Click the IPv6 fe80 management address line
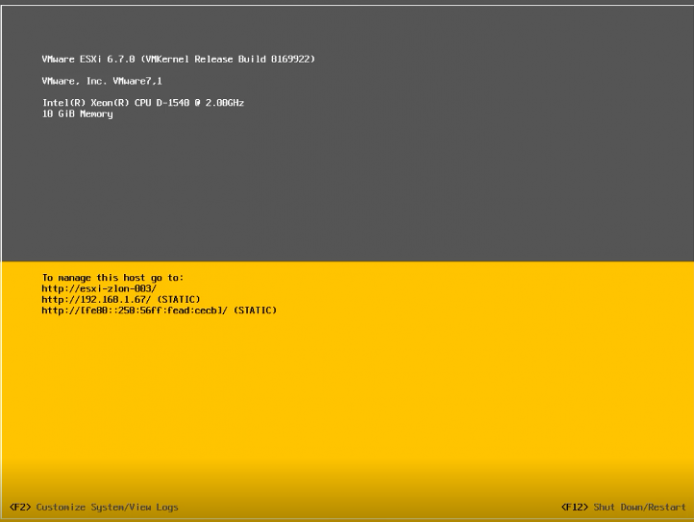This screenshot has height=522, width=694. click(x=159, y=310)
